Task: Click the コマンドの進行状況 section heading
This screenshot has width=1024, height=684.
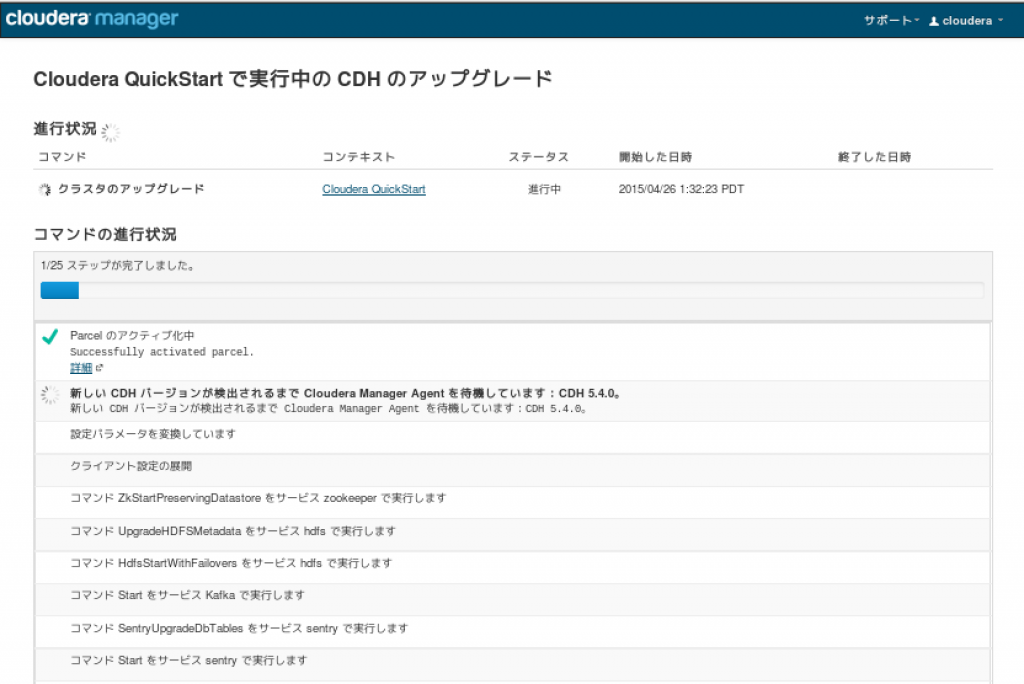Action: pyautogui.click(x=105, y=234)
